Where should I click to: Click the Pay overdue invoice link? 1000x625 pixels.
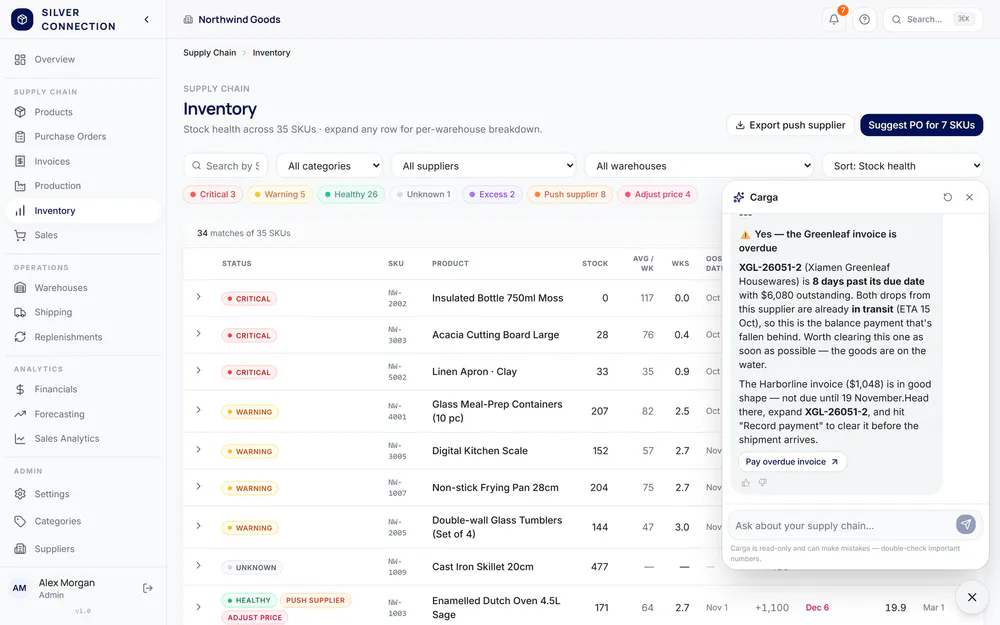[x=792, y=462]
